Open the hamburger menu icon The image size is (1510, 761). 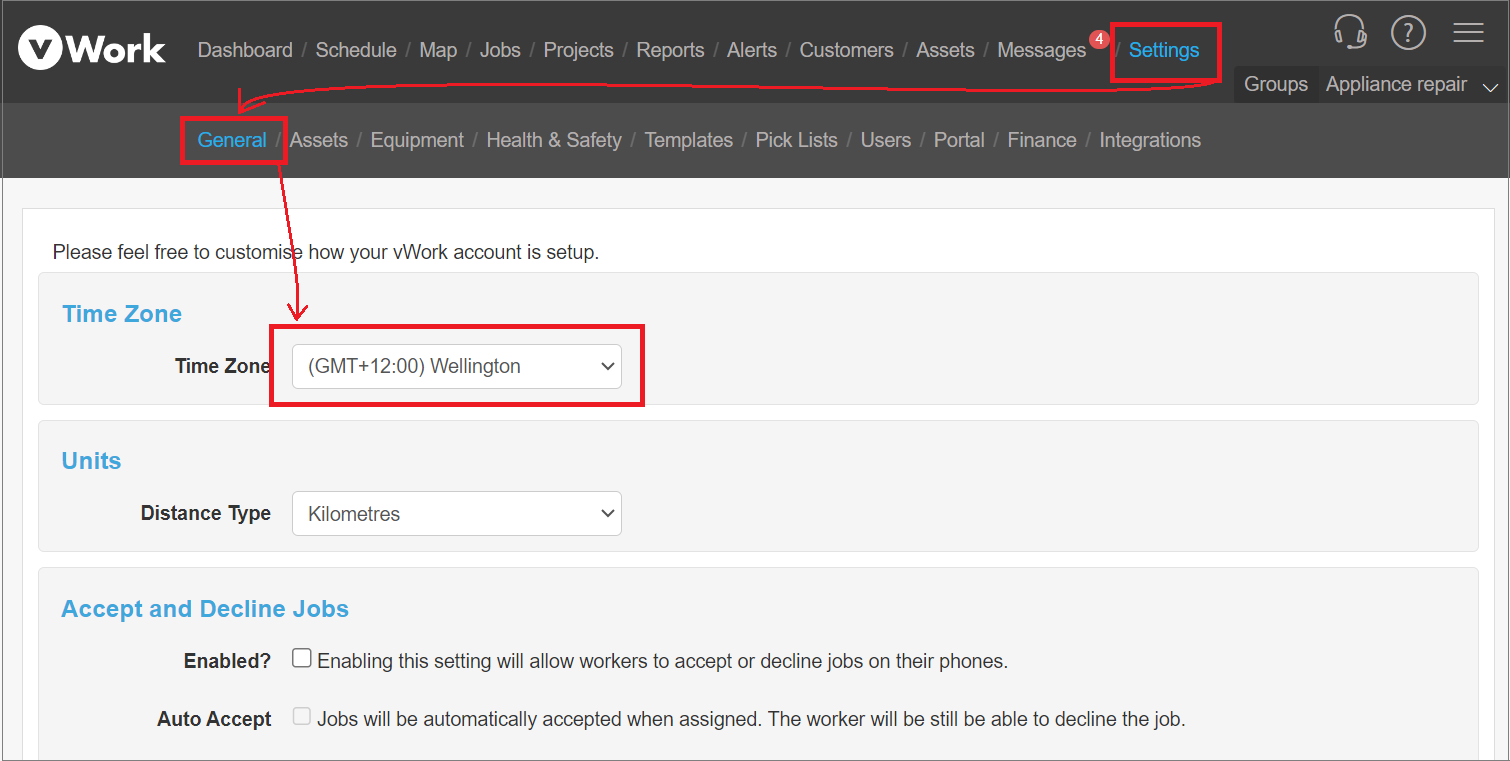pyautogui.click(x=1468, y=32)
